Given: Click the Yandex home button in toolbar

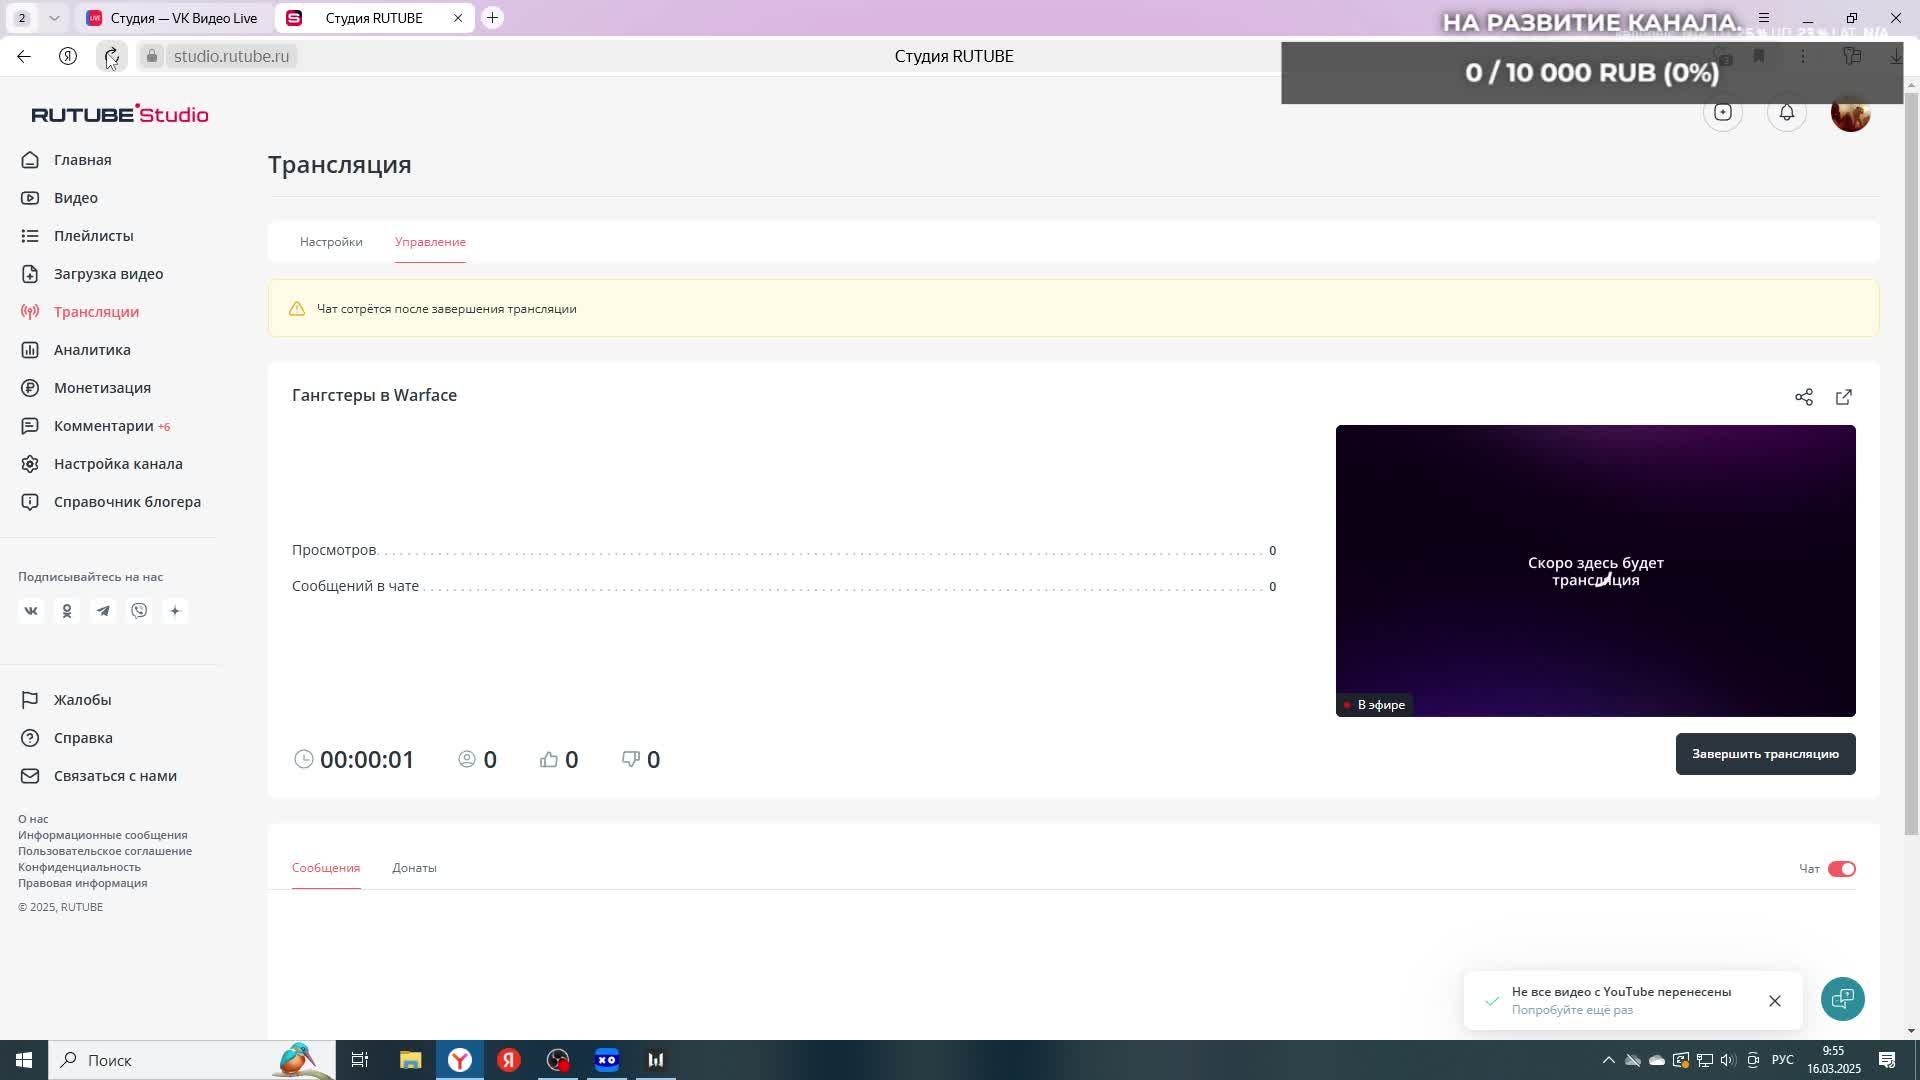Looking at the screenshot, I should [68, 57].
